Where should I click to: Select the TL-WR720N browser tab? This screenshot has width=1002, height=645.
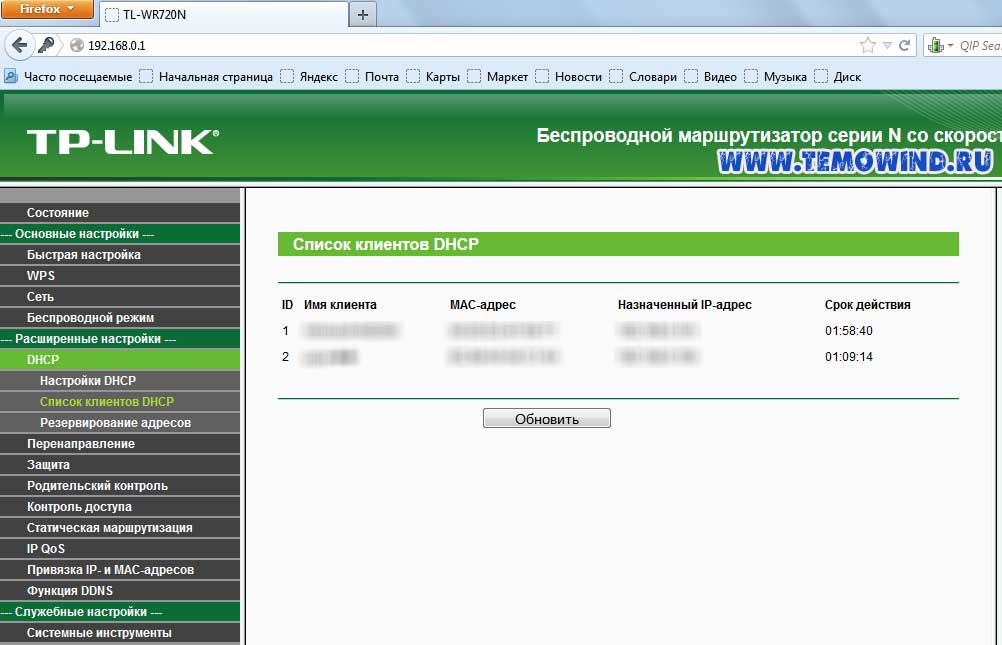[224, 14]
